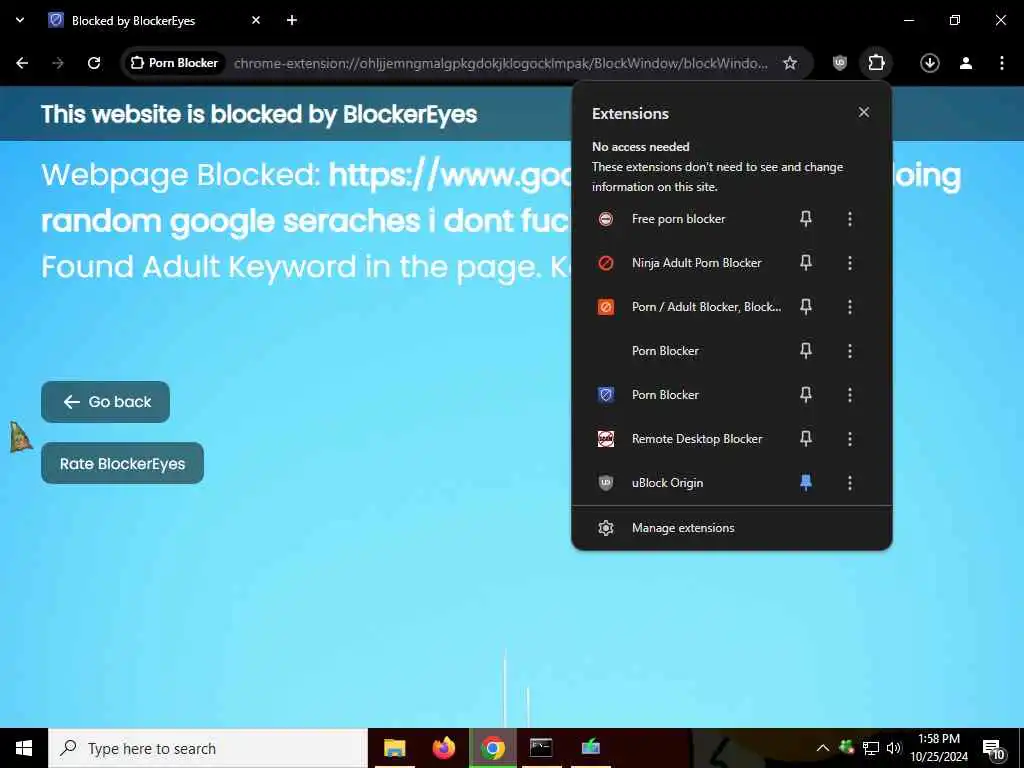
Task: Unpin the uBlock Origin extension
Action: (806, 483)
